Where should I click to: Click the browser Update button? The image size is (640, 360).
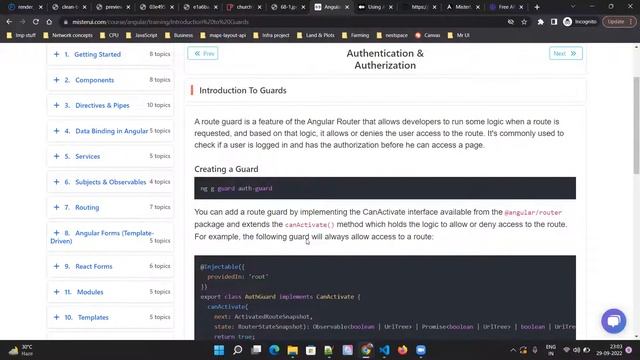(x=619, y=22)
